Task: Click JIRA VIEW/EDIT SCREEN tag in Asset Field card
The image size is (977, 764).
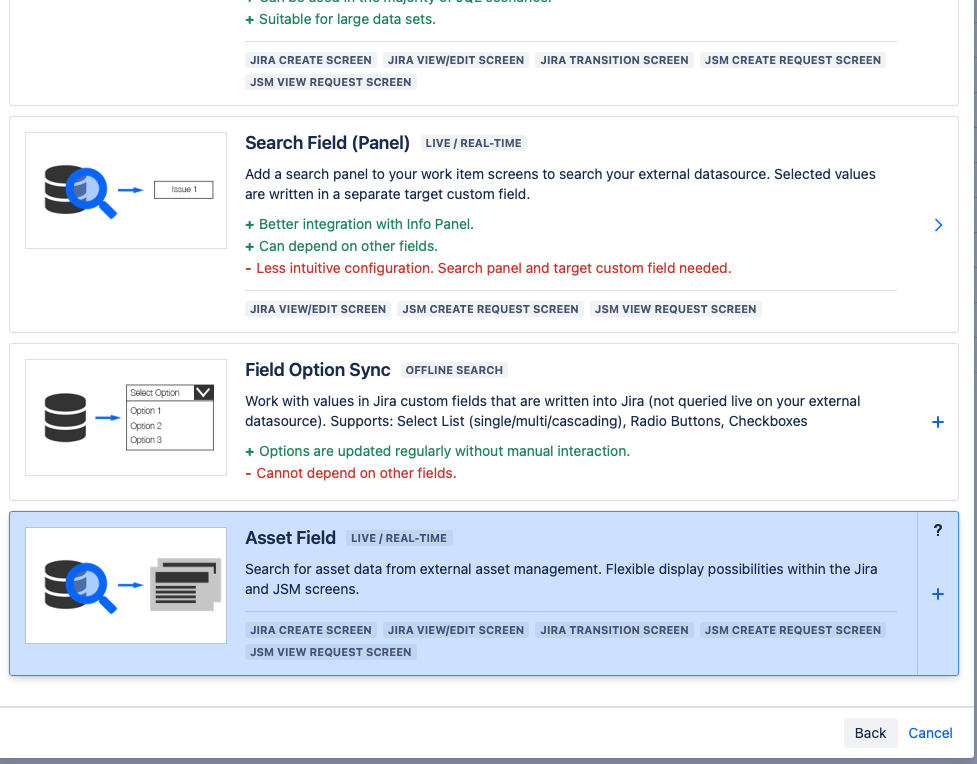Action: click(456, 630)
